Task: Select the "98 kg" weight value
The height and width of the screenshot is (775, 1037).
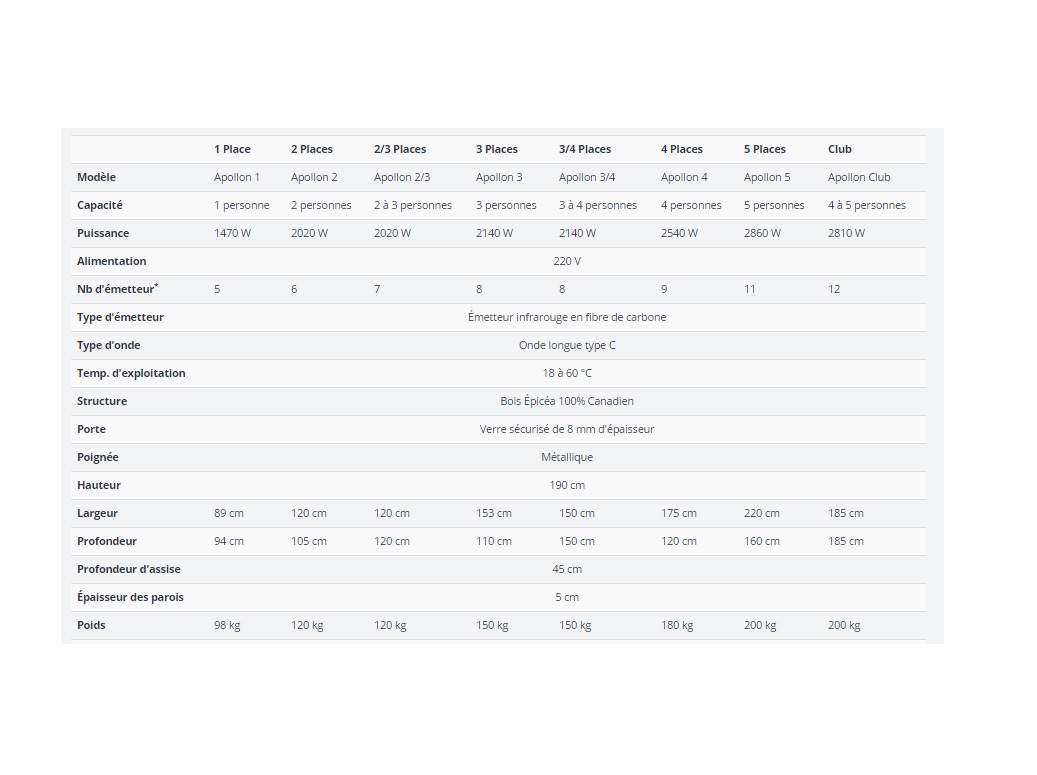Action: [226, 625]
